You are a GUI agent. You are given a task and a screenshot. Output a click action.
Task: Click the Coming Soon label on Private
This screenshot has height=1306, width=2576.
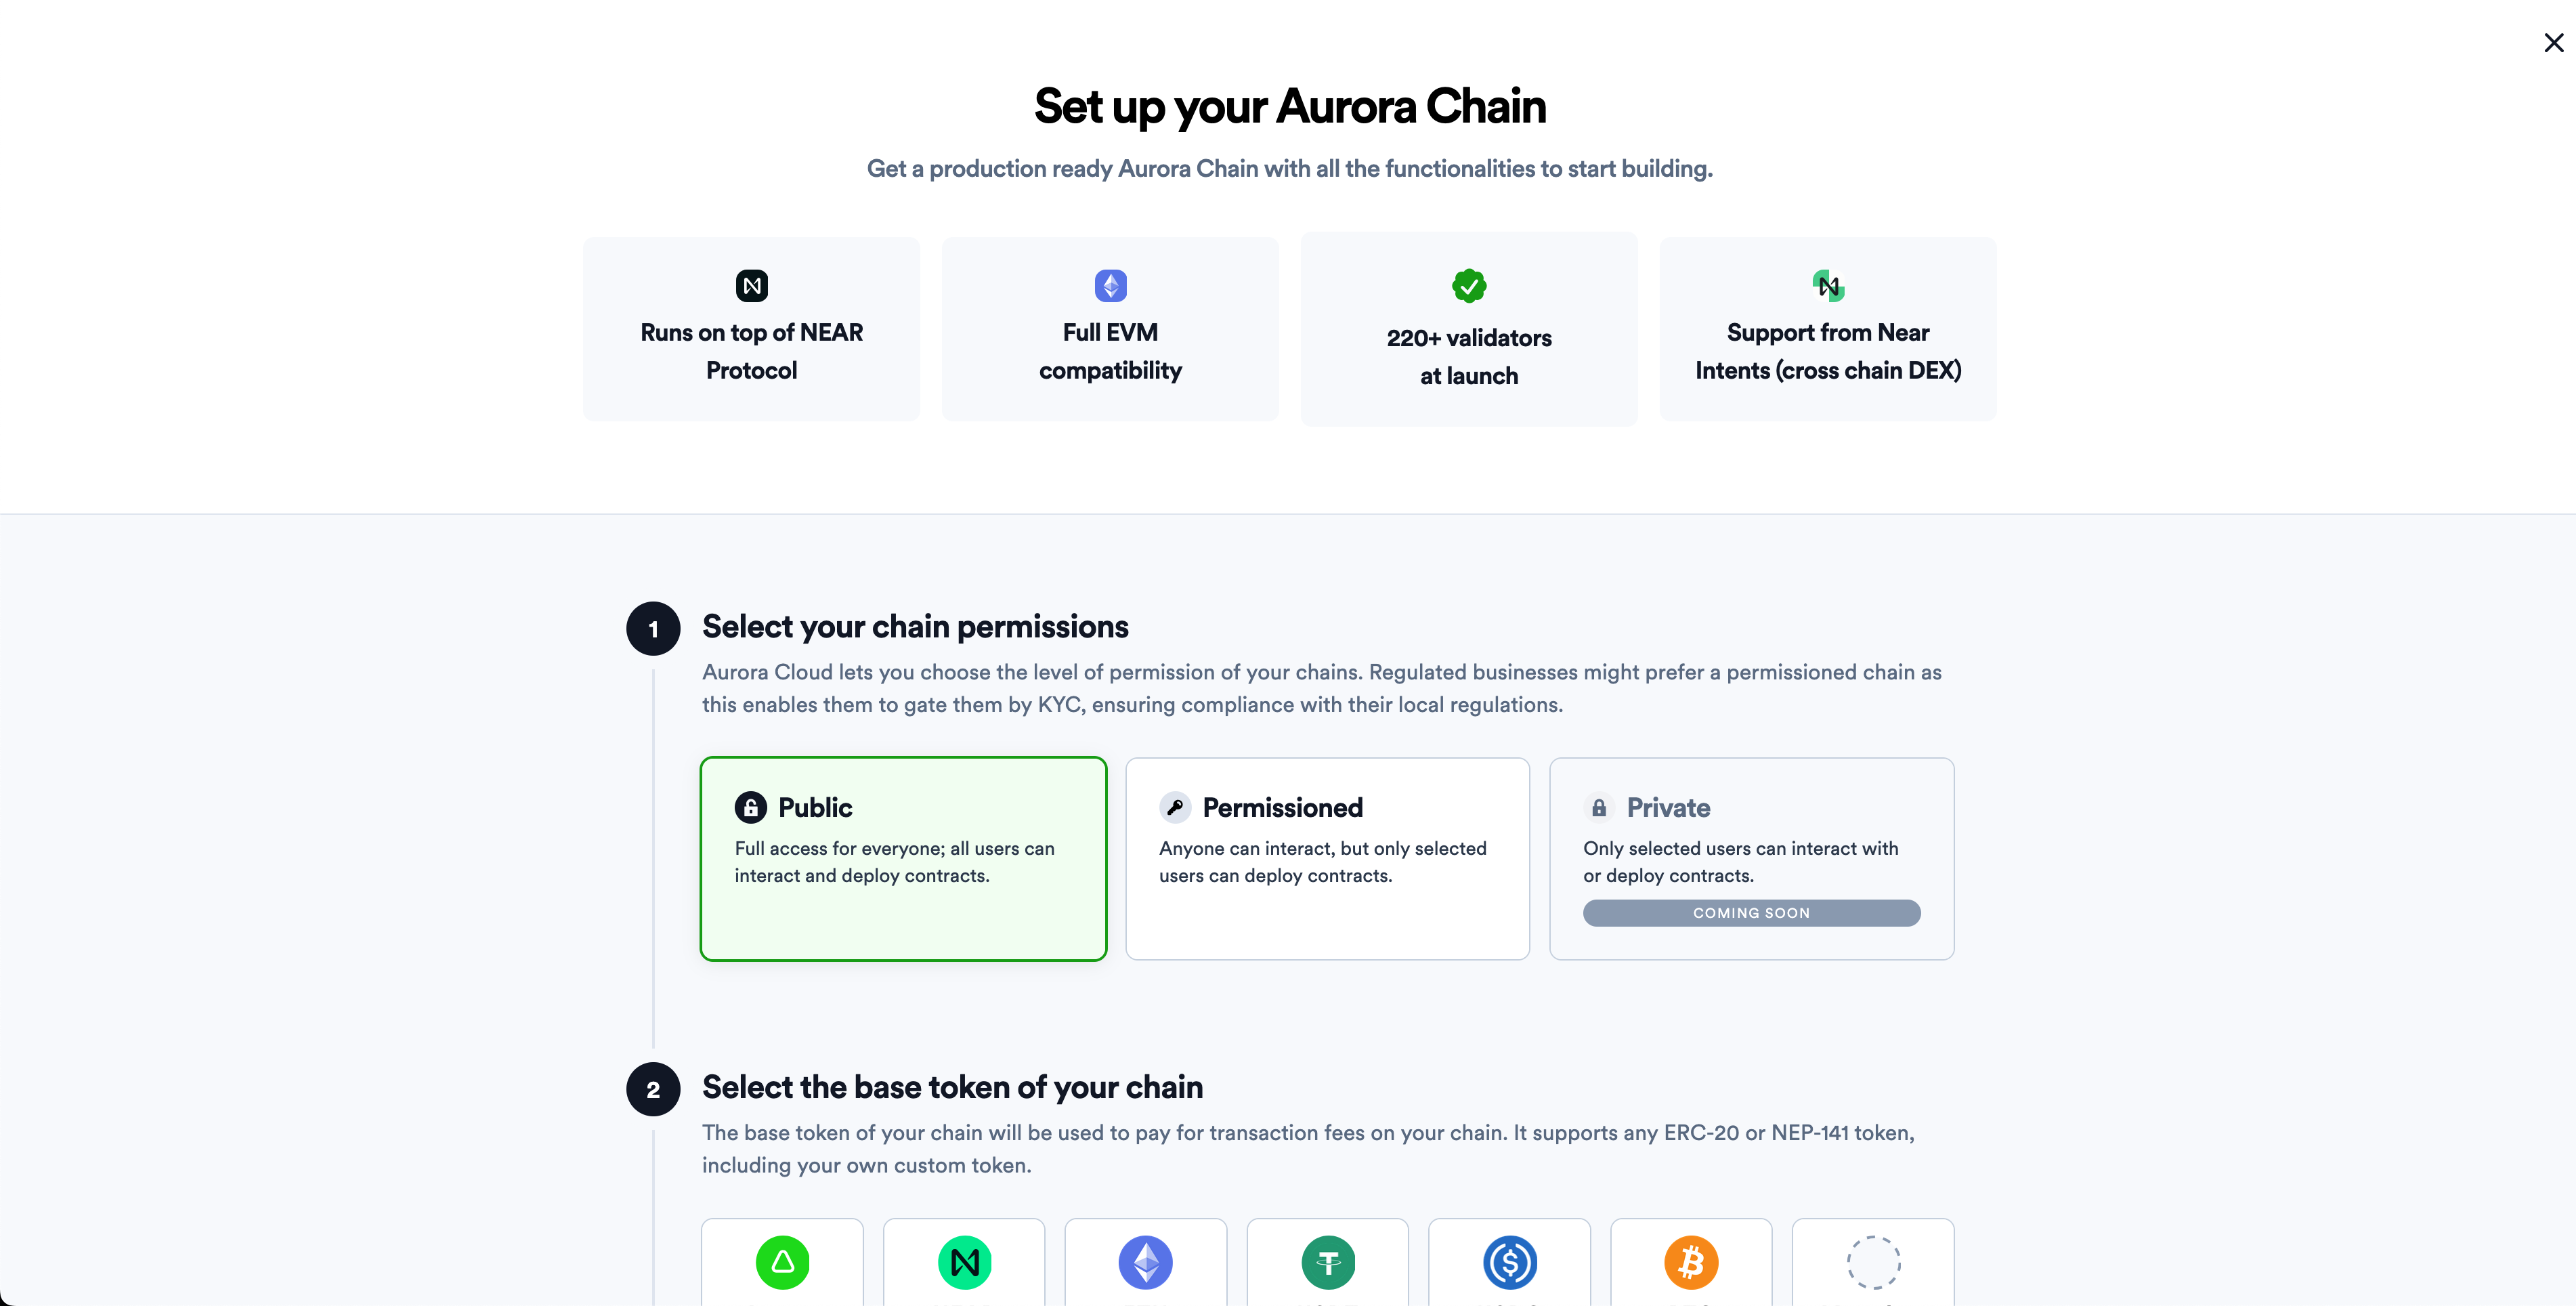pyautogui.click(x=1751, y=913)
